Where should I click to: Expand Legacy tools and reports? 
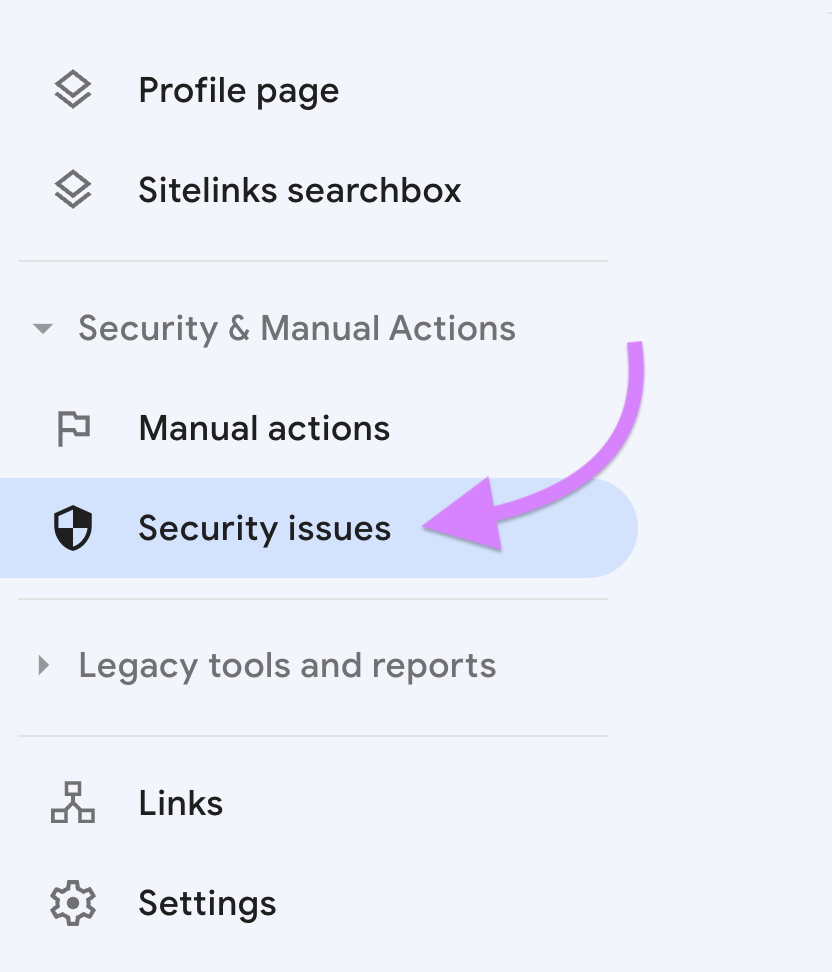(x=44, y=665)
